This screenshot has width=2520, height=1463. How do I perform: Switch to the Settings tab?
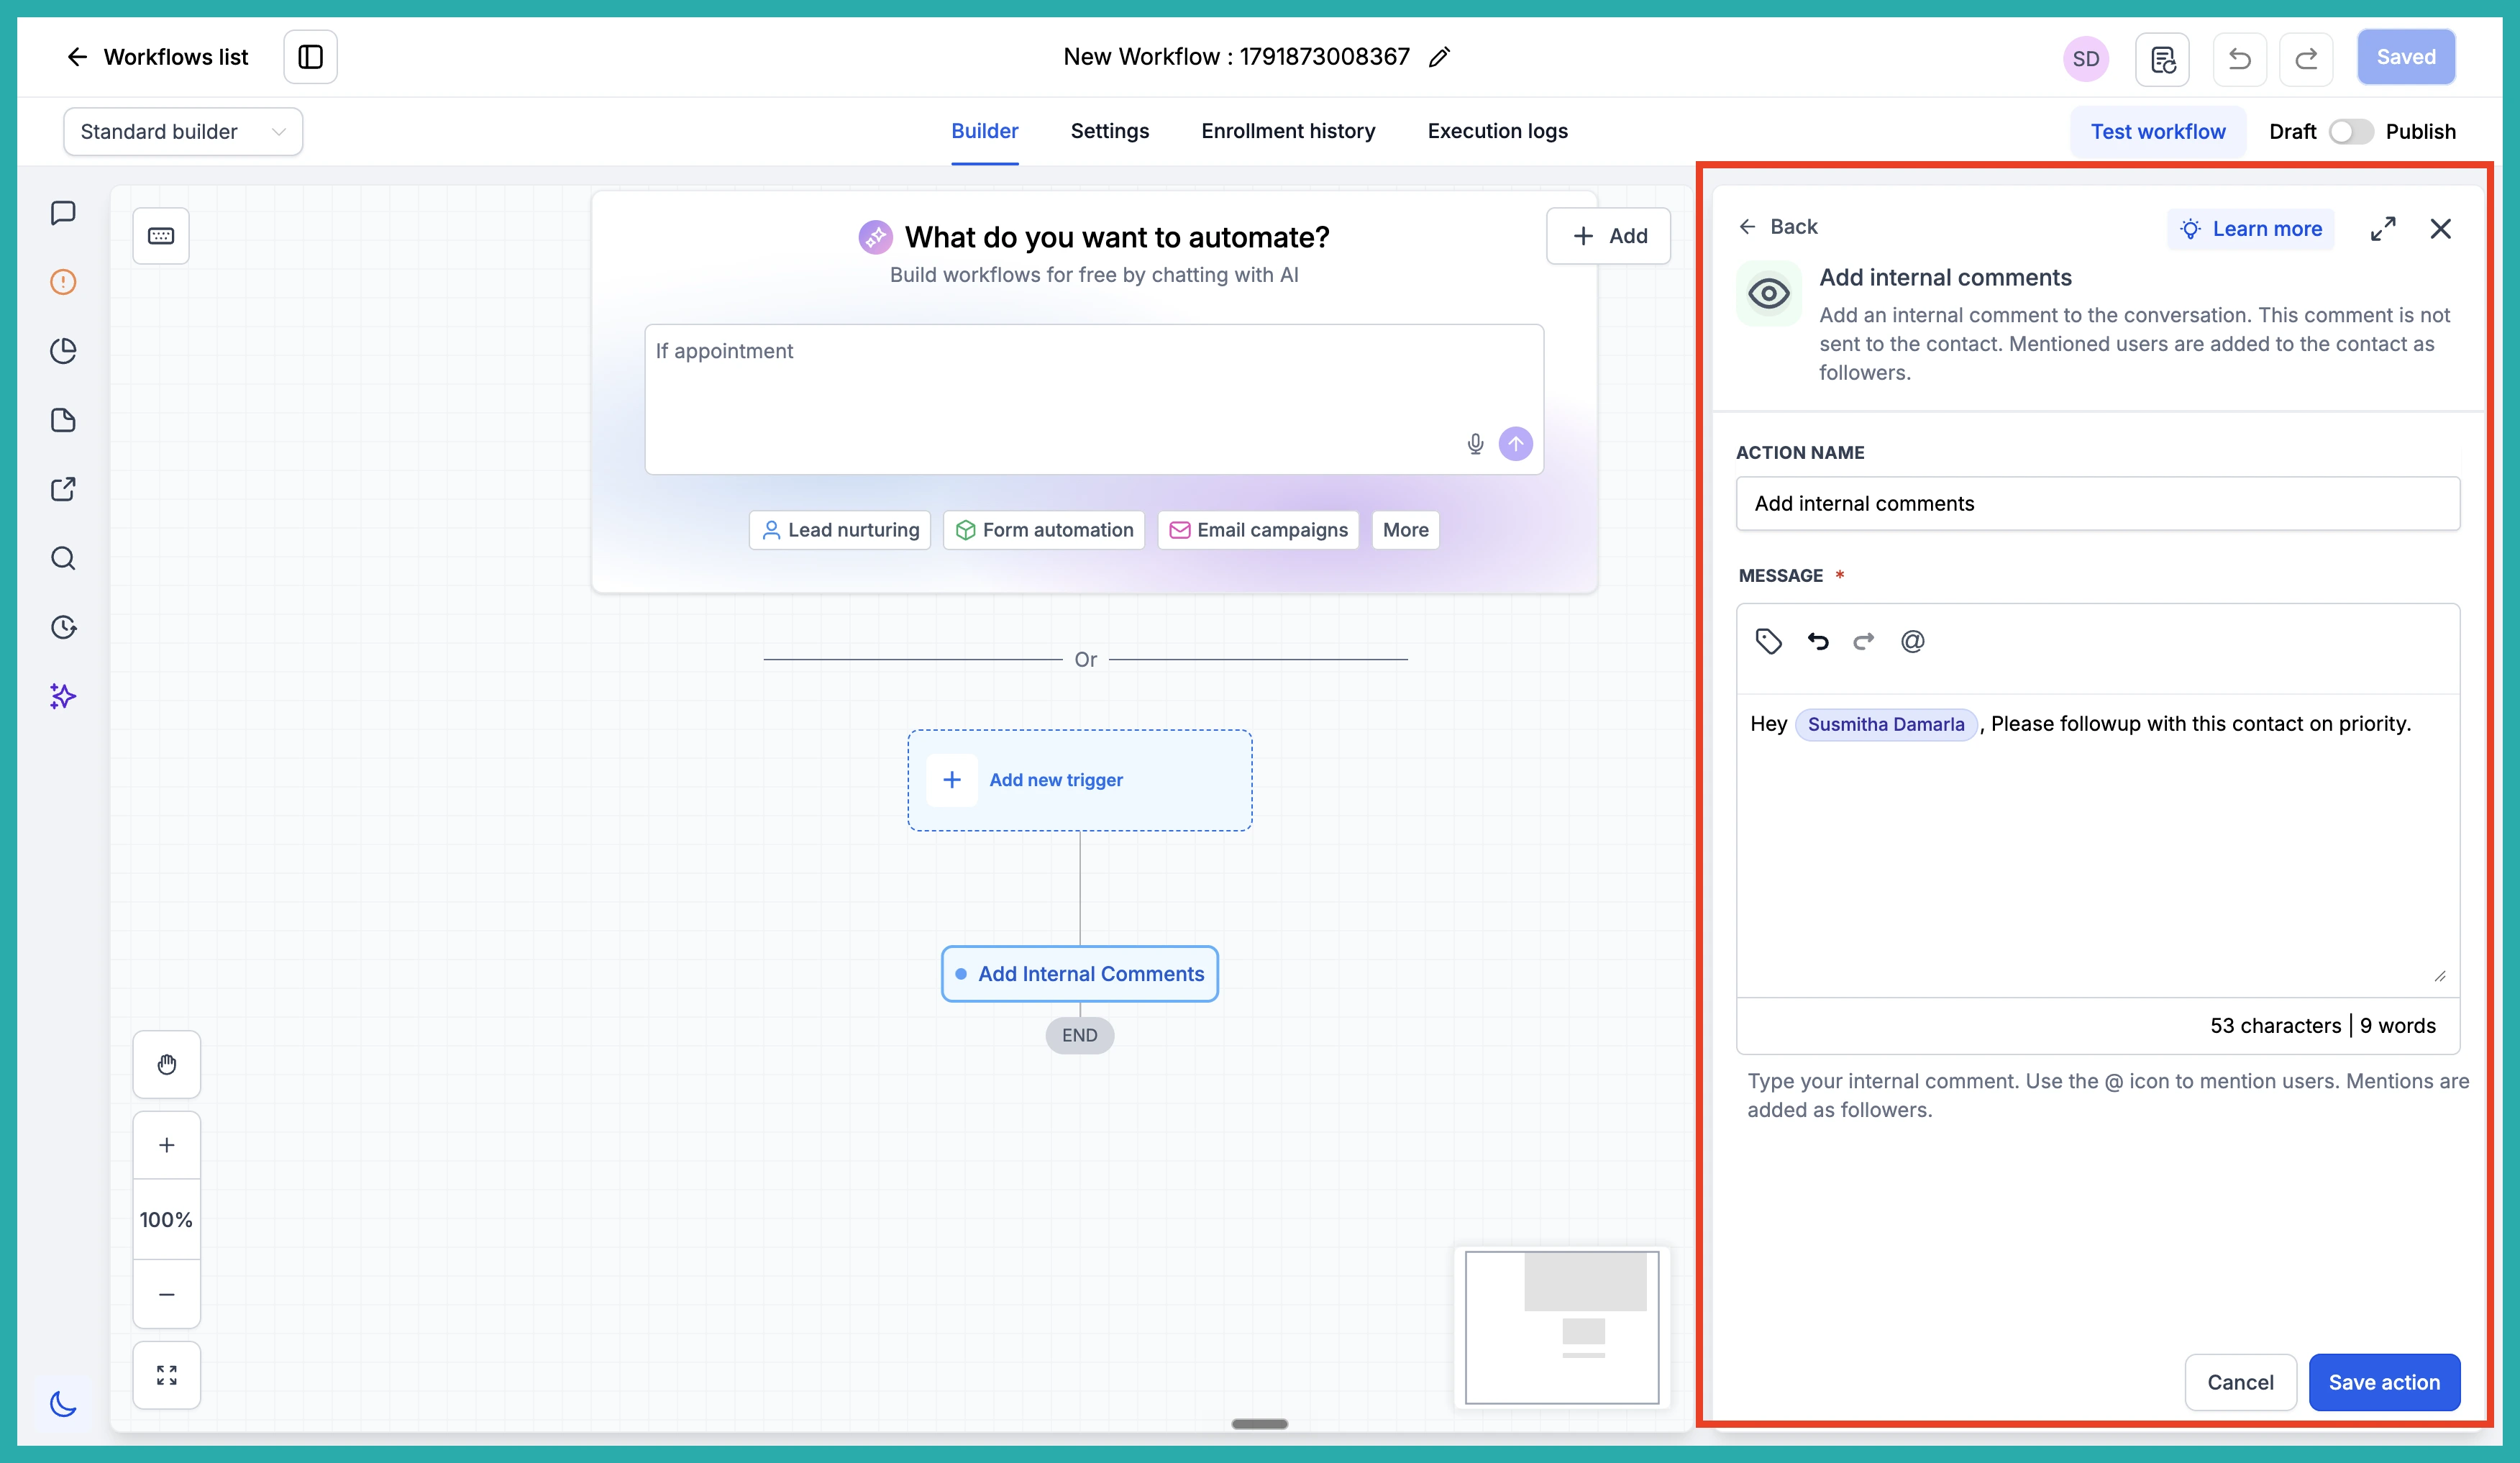pos(1110,131)
